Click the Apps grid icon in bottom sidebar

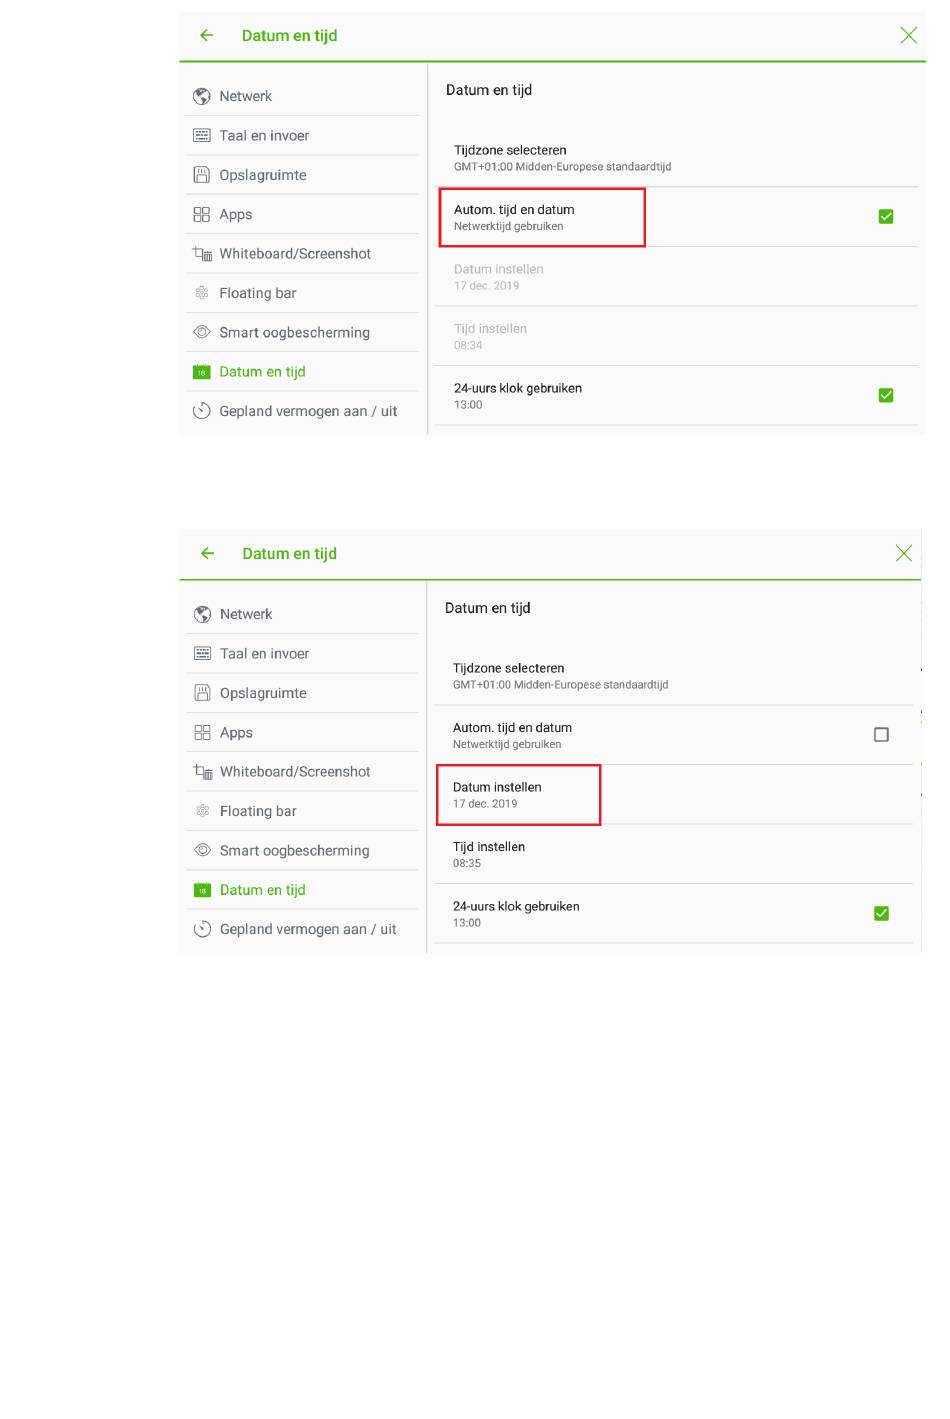tap(202, 732)
